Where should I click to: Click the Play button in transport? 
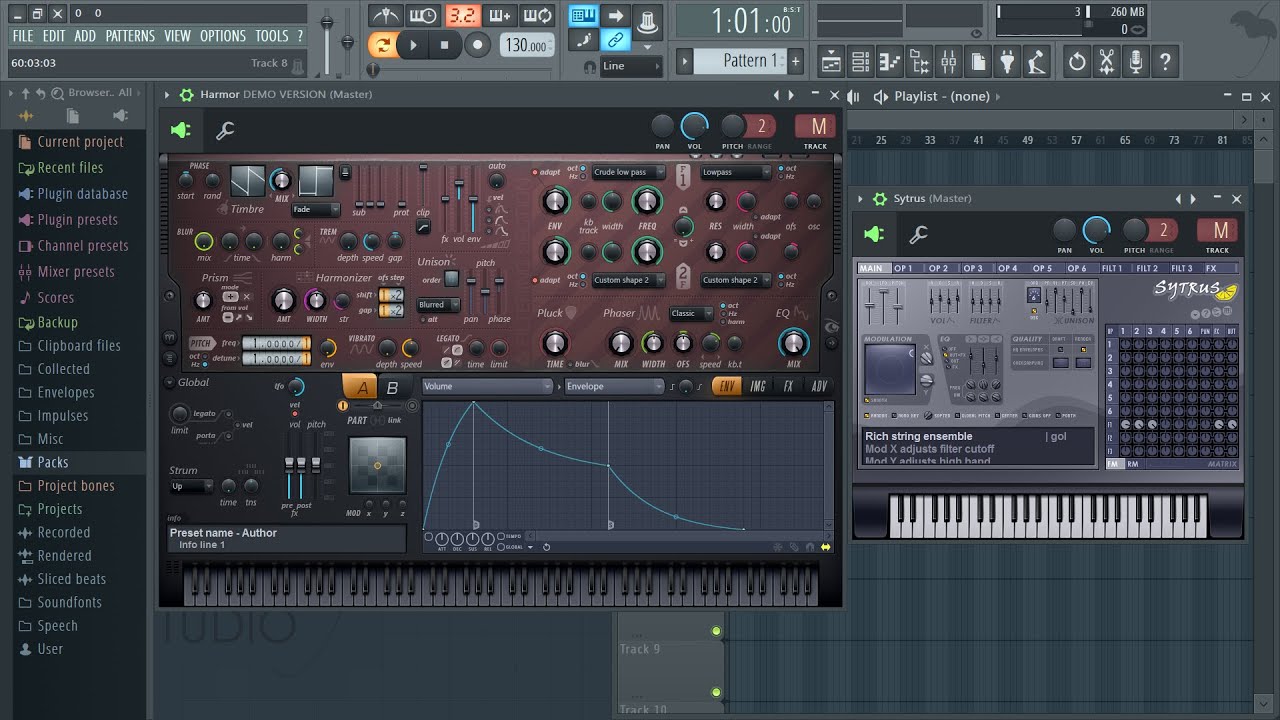(x=413, y=44)
